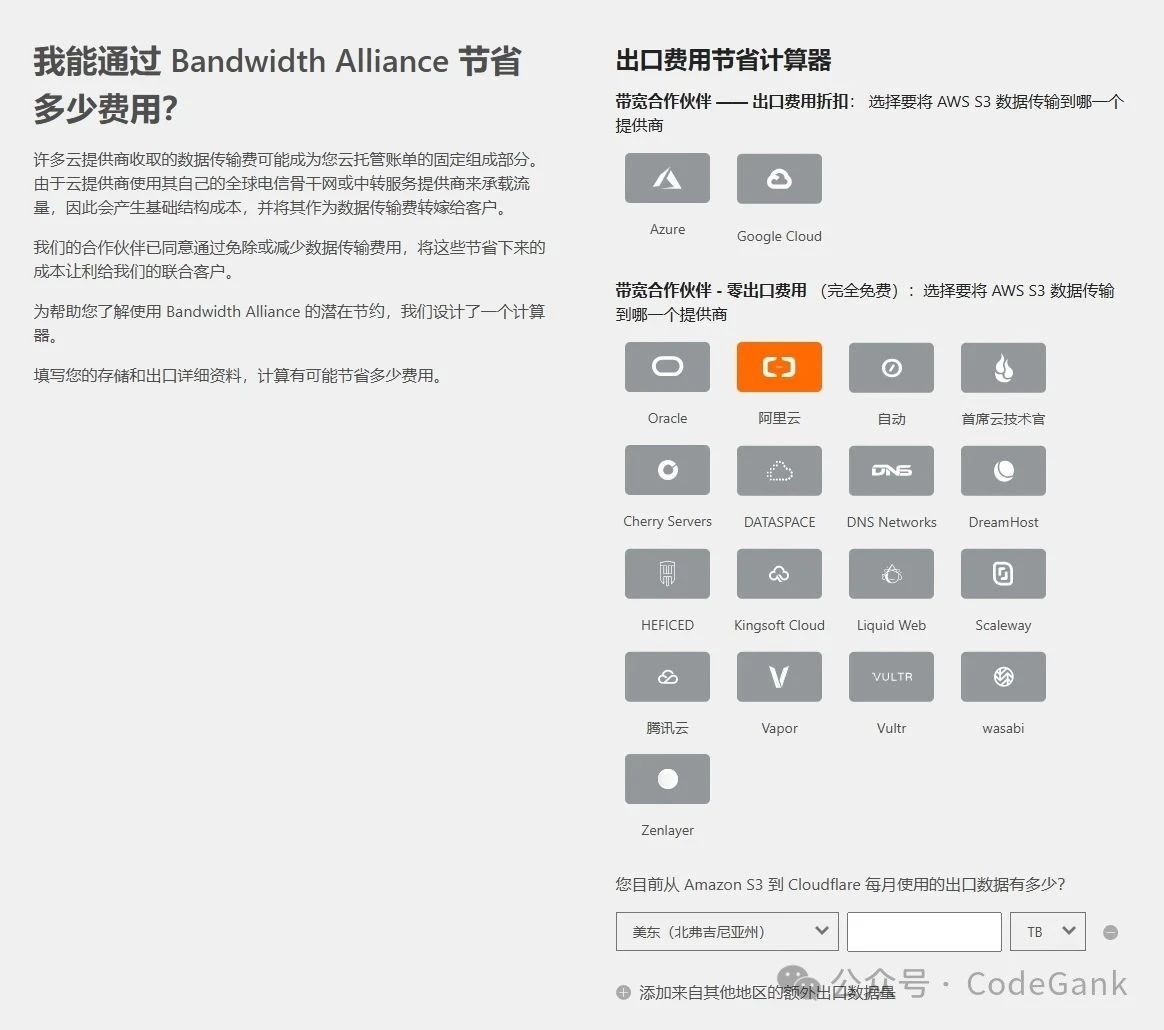Click the paragraph starting 许多云提供商收取的数据传输费
The height and width of the screenshot is (1030, 1164).
tap(288, 183)
